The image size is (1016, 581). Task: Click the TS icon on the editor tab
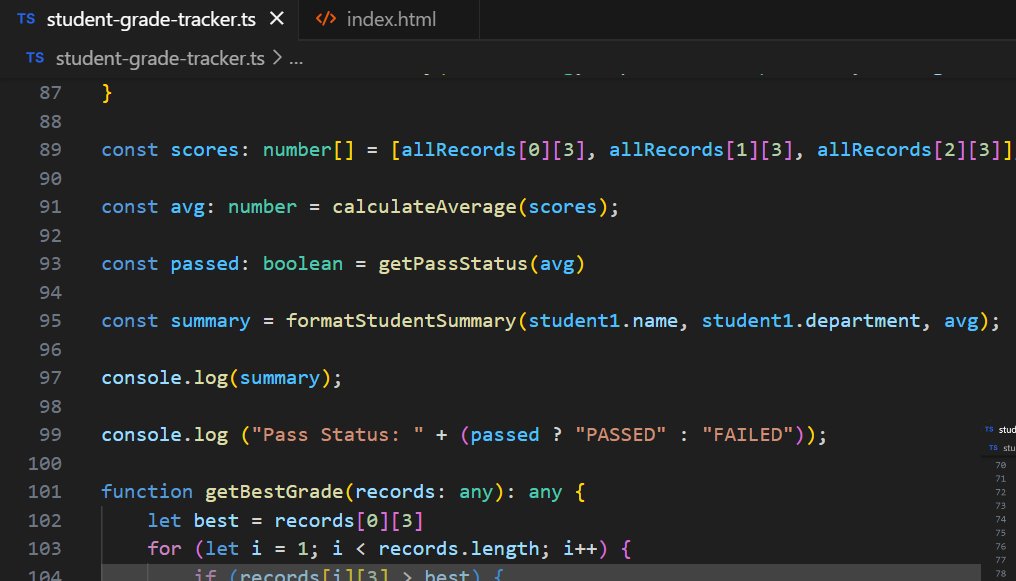click(x=27, y=19)
